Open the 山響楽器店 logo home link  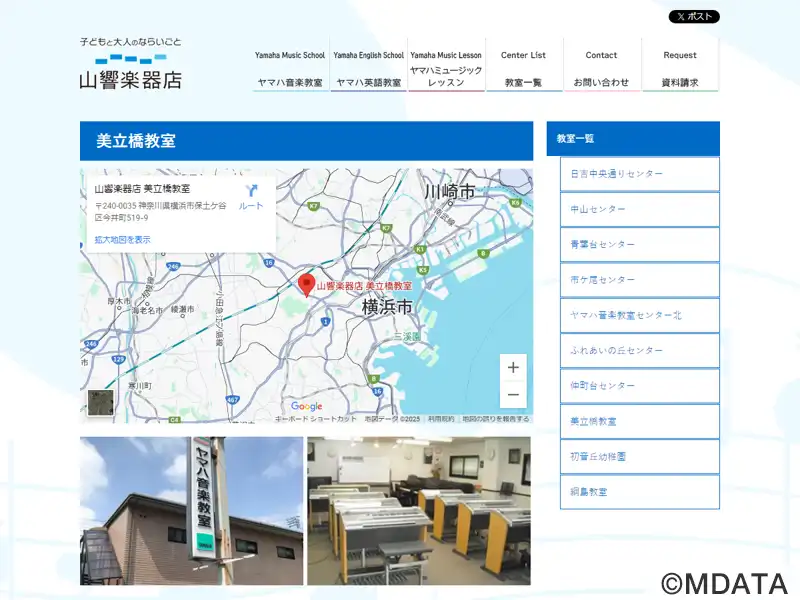131,64
